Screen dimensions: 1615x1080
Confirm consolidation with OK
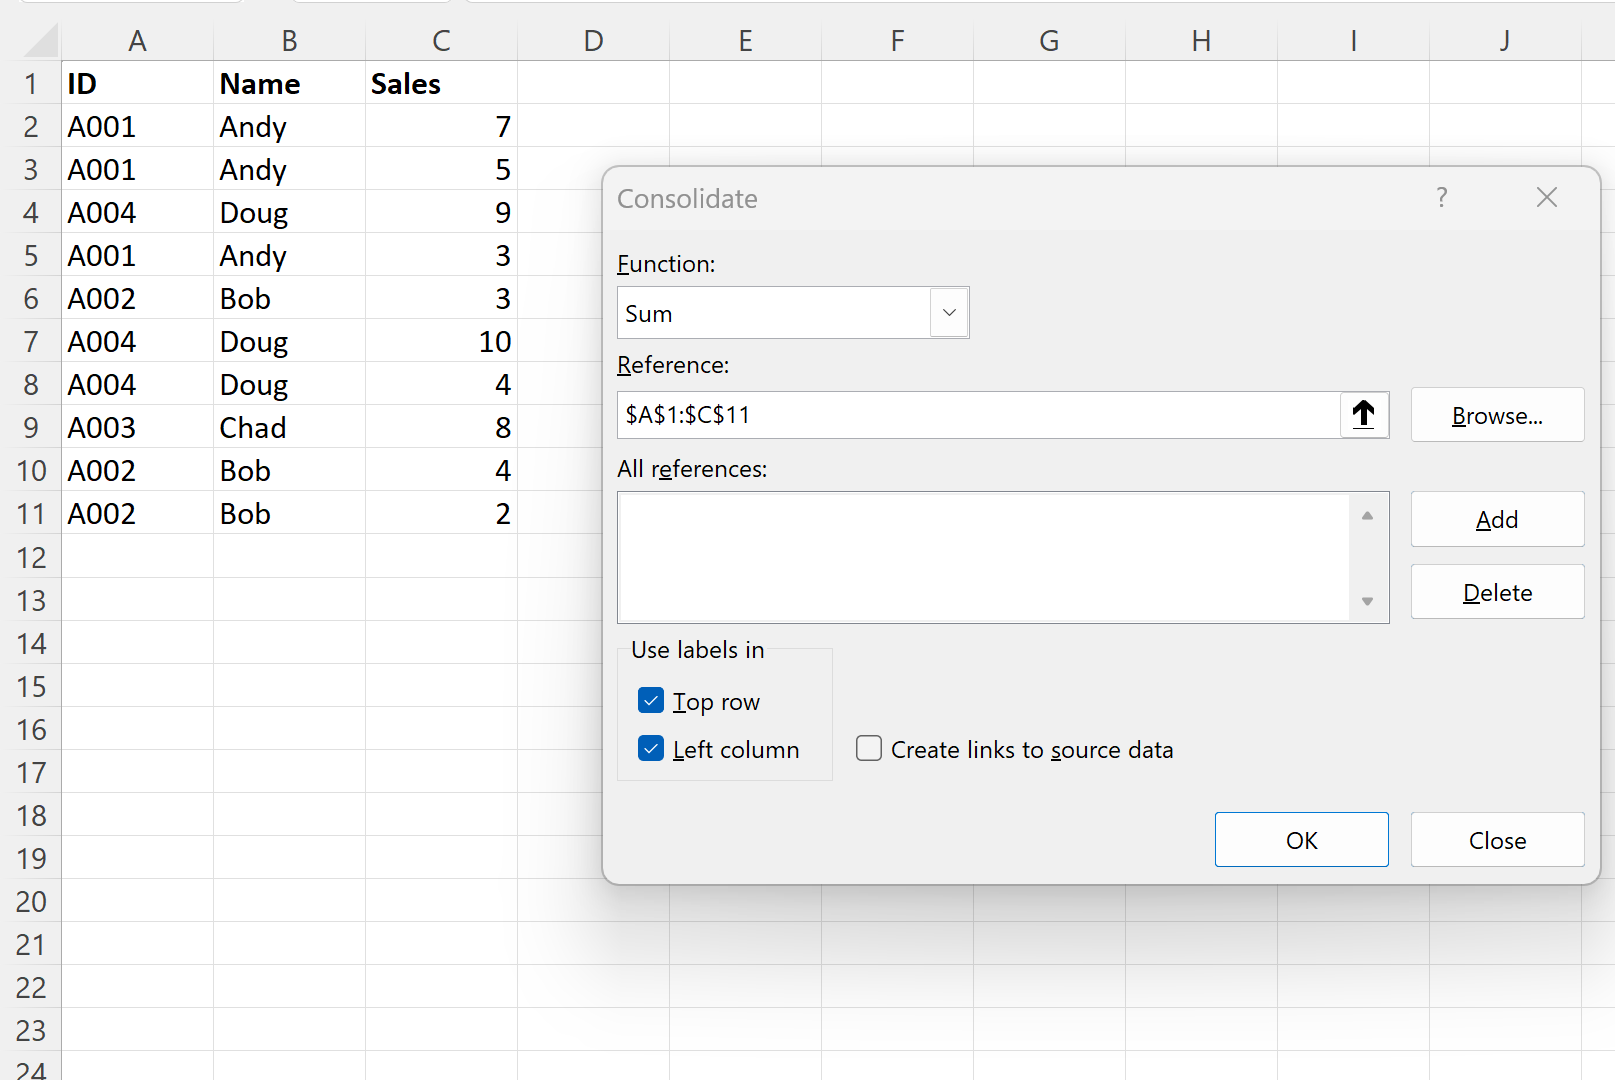(1301, 839)
